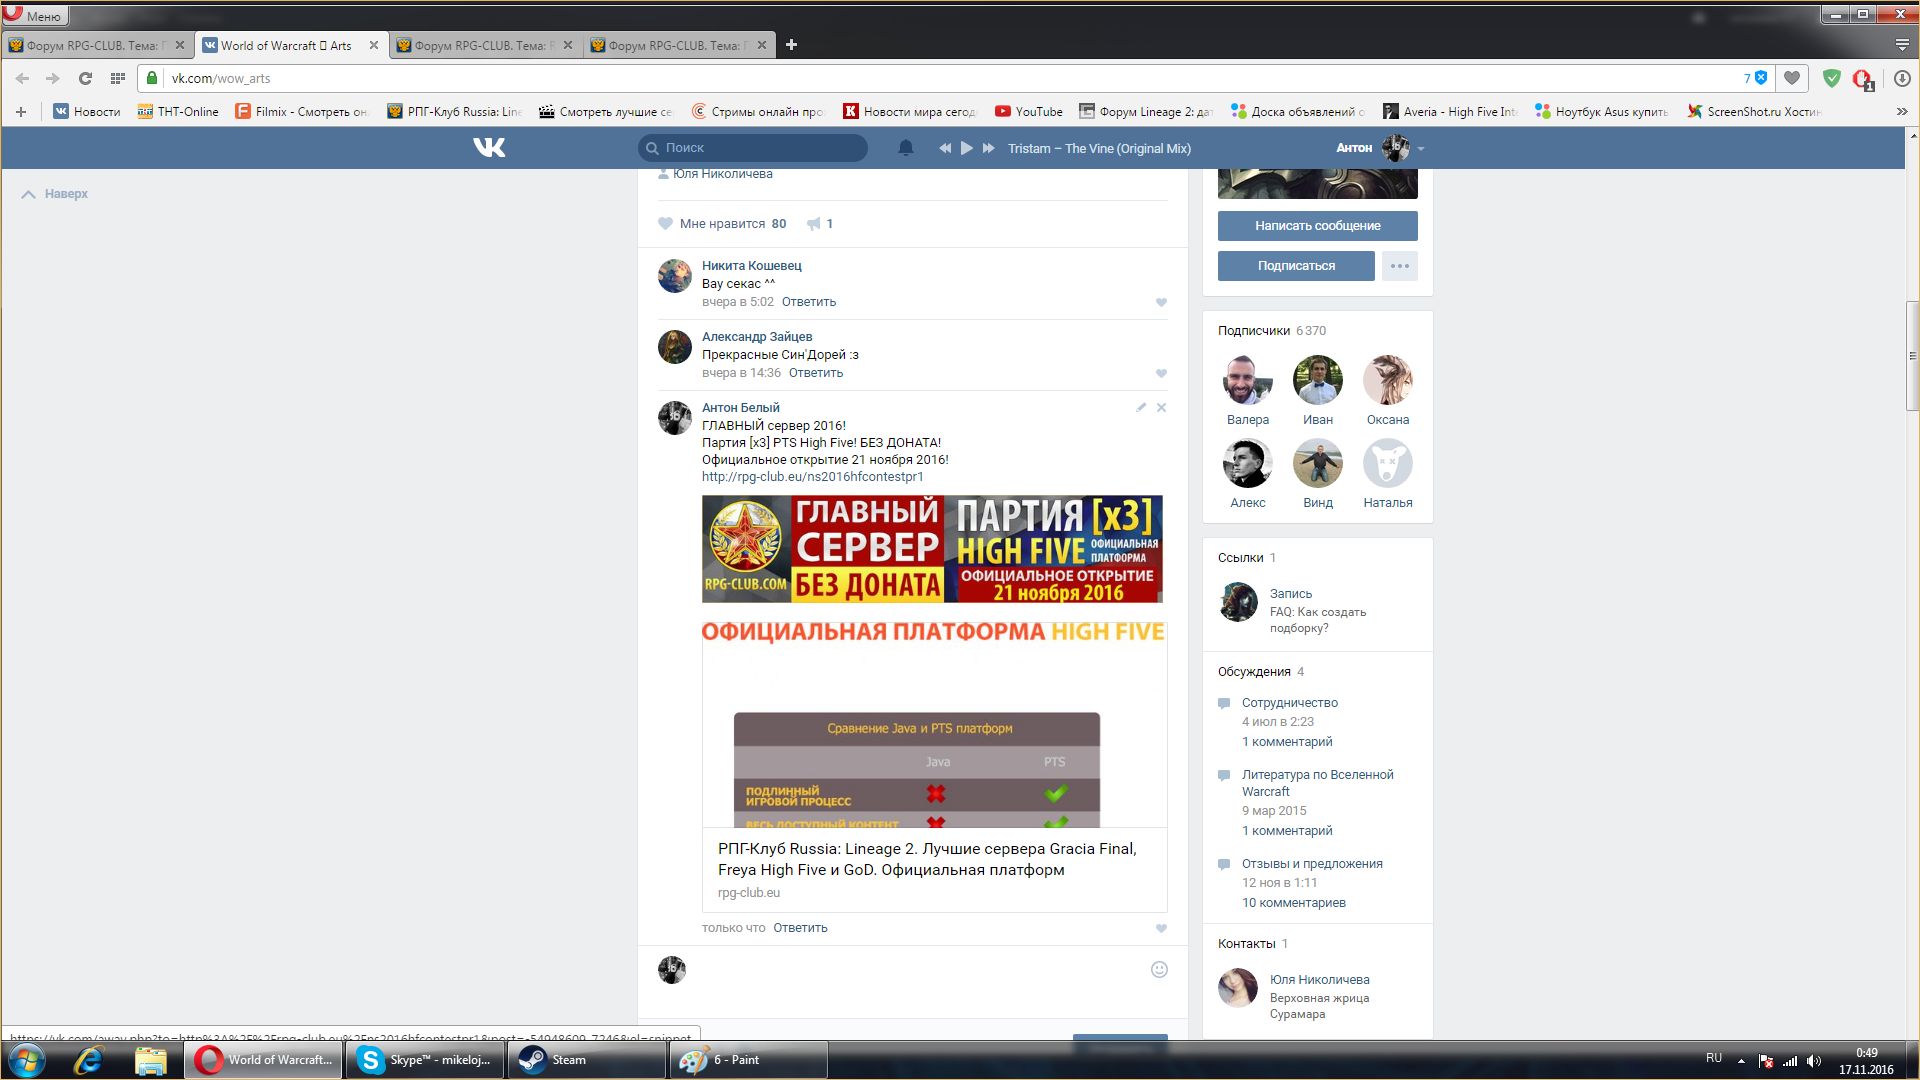Open the three-dots group actions menu
This screenshot has height=1080, width=1920.
click(1399, 266)
